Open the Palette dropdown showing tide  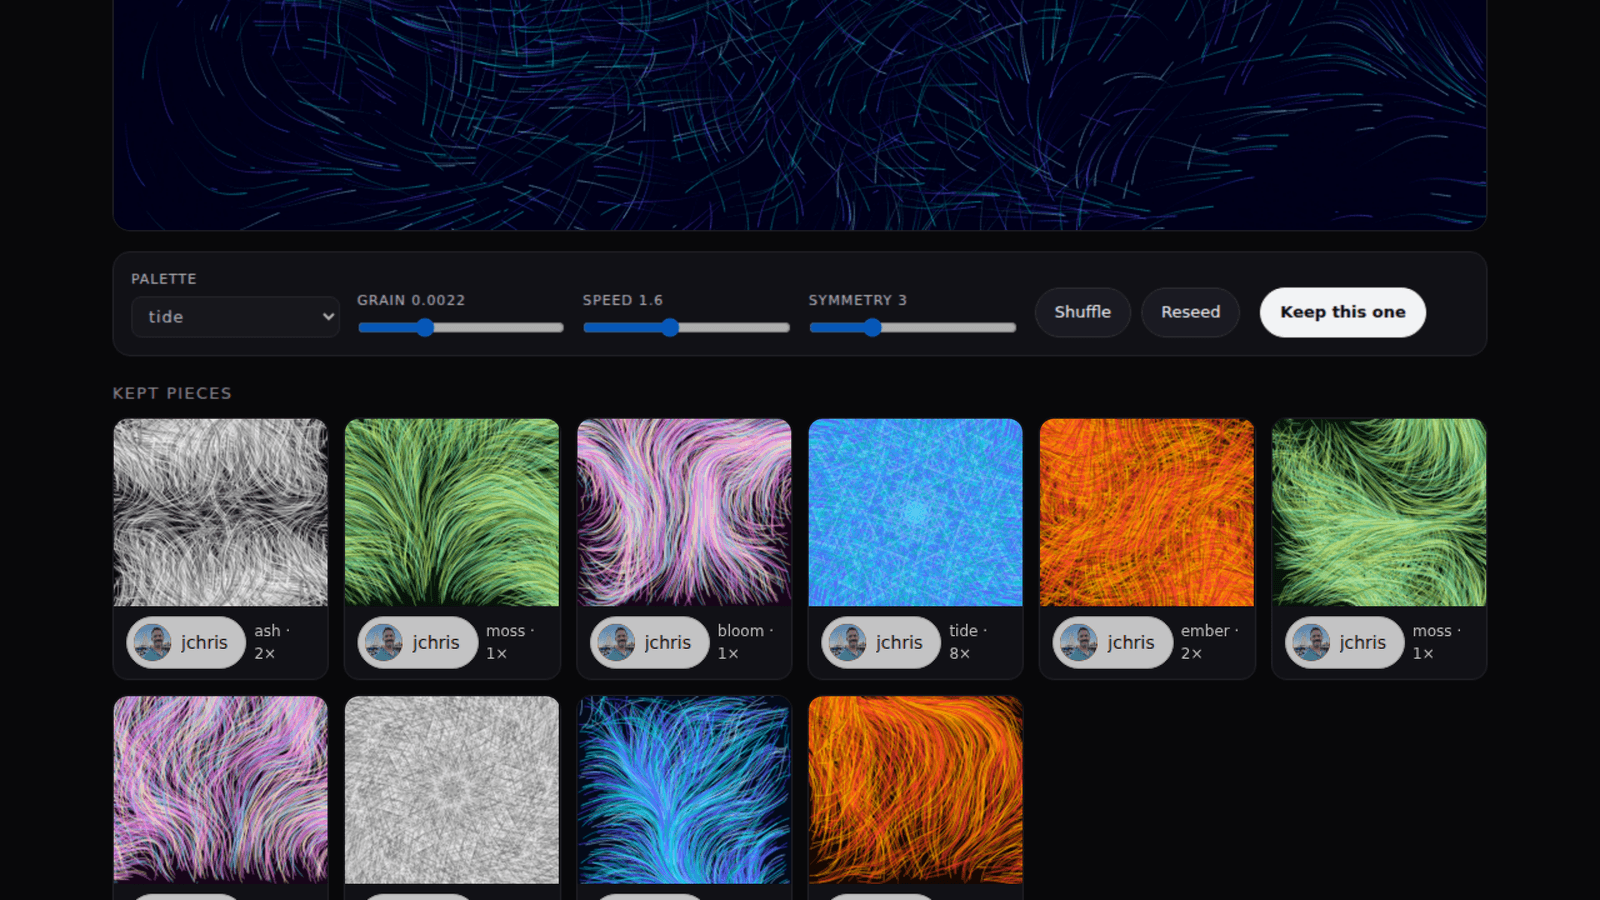[235, 317]
